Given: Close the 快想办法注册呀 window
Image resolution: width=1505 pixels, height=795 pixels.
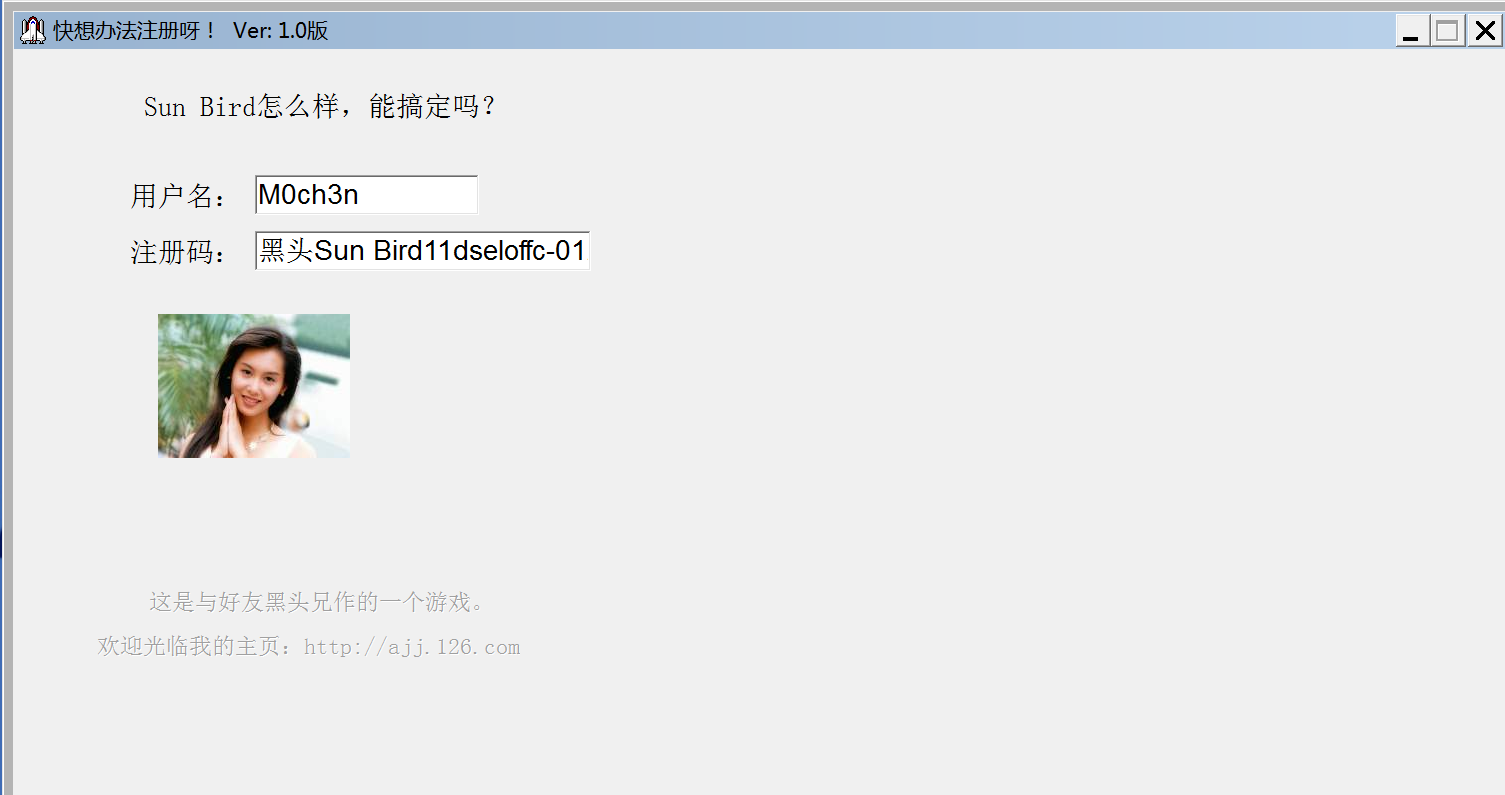Looking at the screenshot, I should 1484,31.
